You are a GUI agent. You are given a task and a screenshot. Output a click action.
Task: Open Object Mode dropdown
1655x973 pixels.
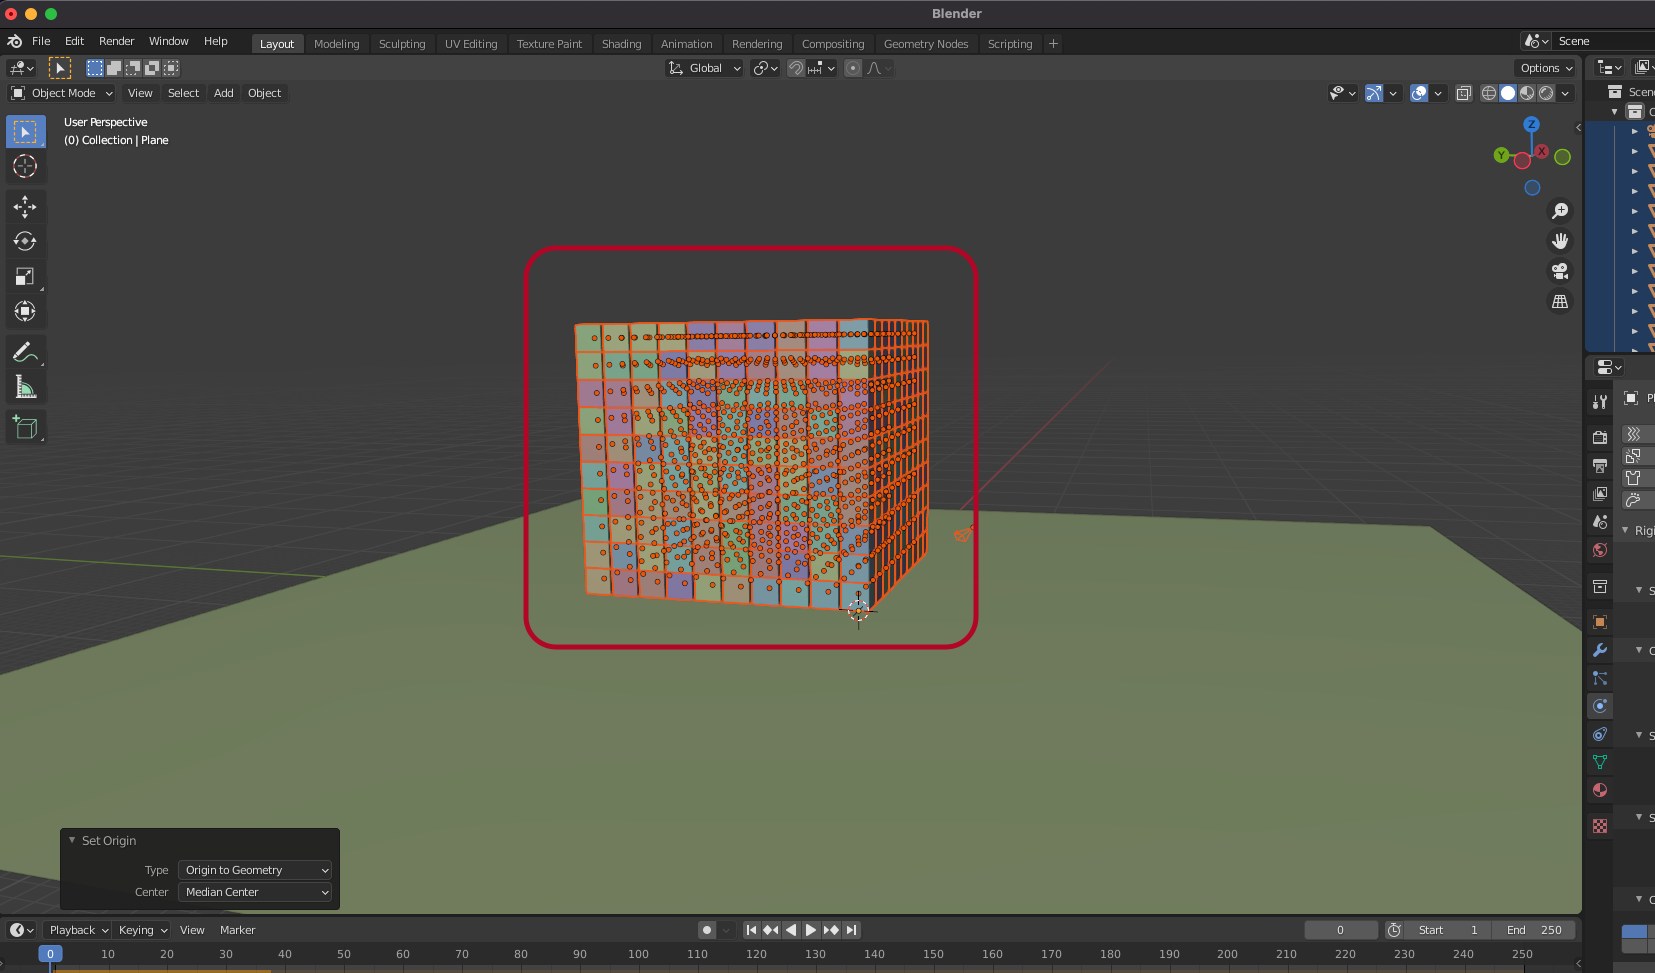(62, 93)
